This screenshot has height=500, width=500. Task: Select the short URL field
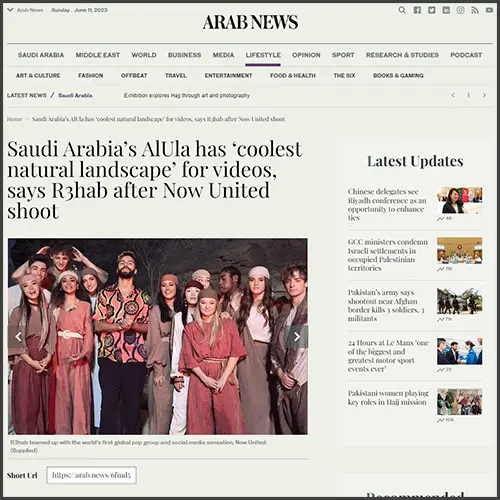click(91, 475)
